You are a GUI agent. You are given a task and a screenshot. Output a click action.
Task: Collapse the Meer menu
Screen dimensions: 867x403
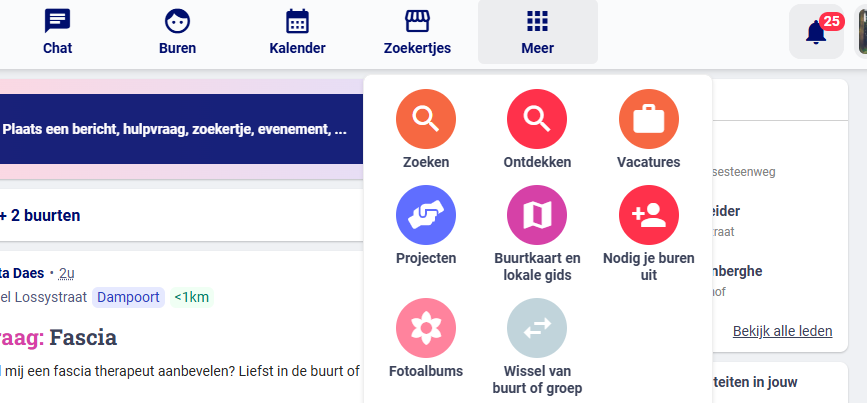(537, 32)
